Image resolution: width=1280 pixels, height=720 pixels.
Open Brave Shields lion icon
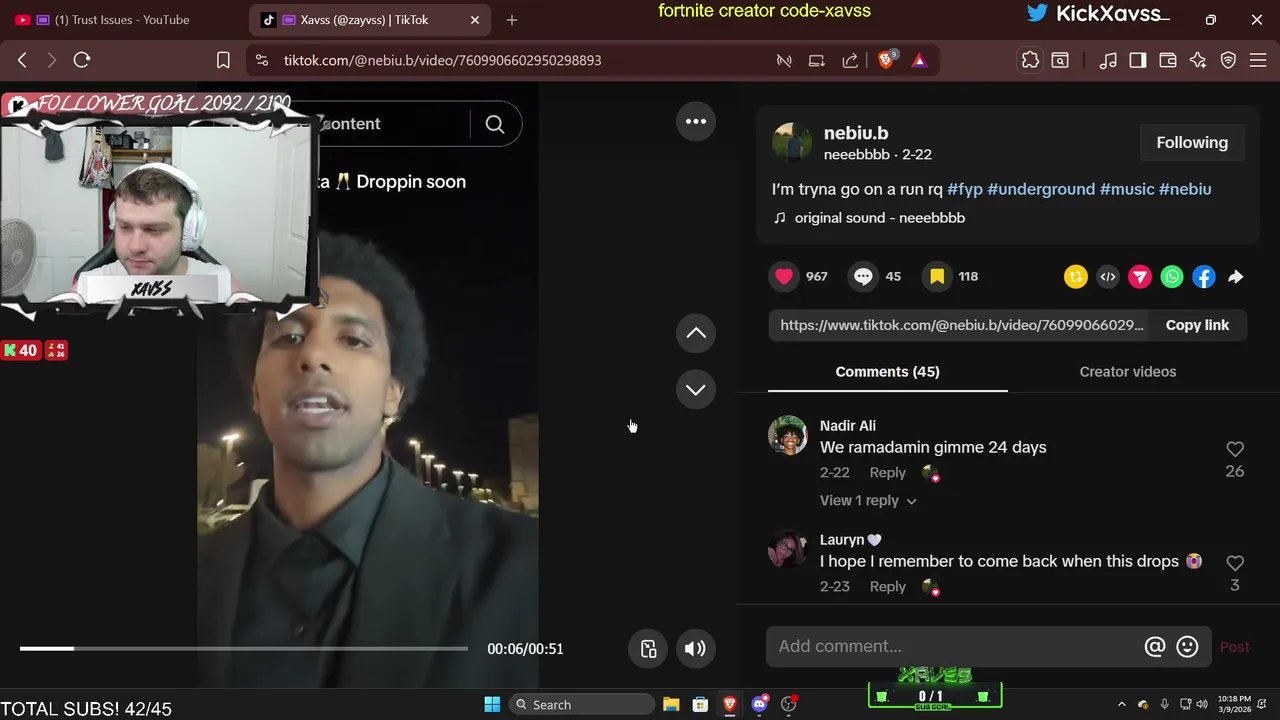(x=886, y=60)
